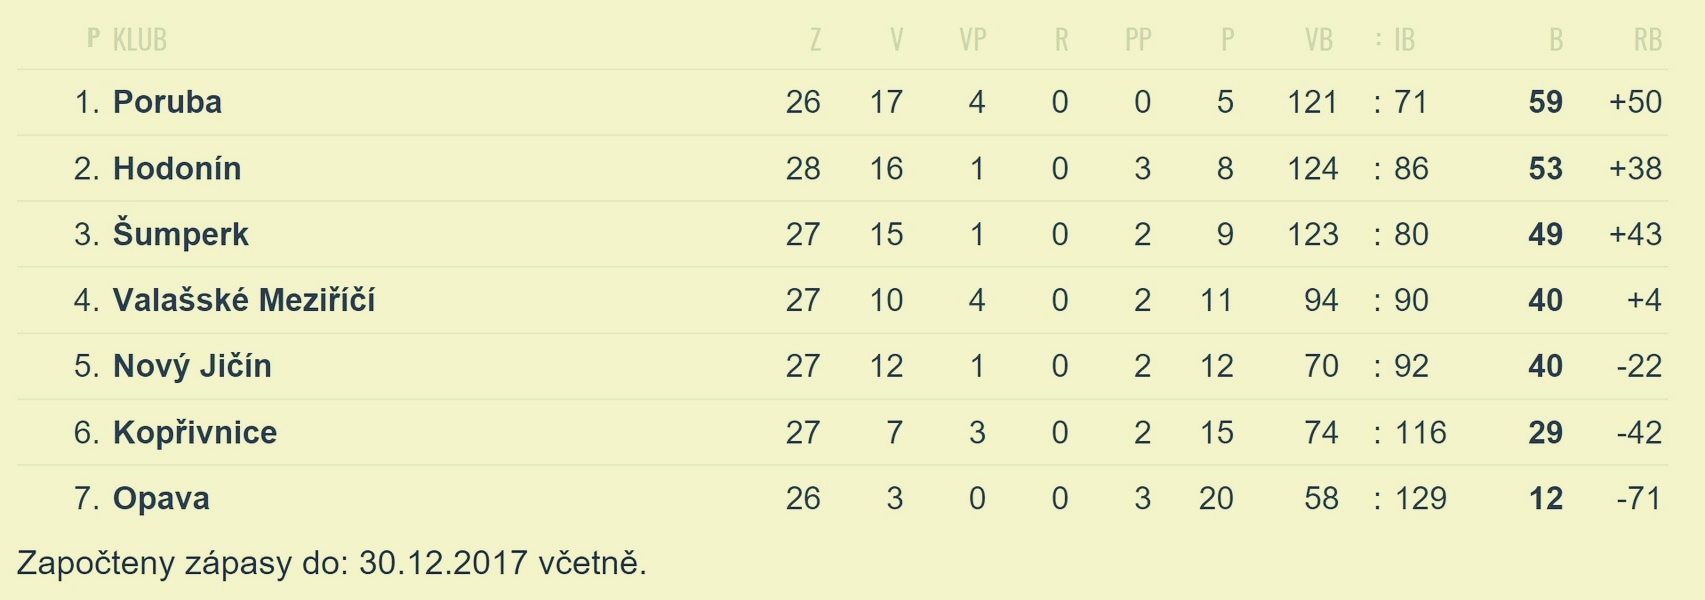Screen dimensions: 1705x600
Task: Click the Započteny zápasy date note
Action: [x=332, y=563]
